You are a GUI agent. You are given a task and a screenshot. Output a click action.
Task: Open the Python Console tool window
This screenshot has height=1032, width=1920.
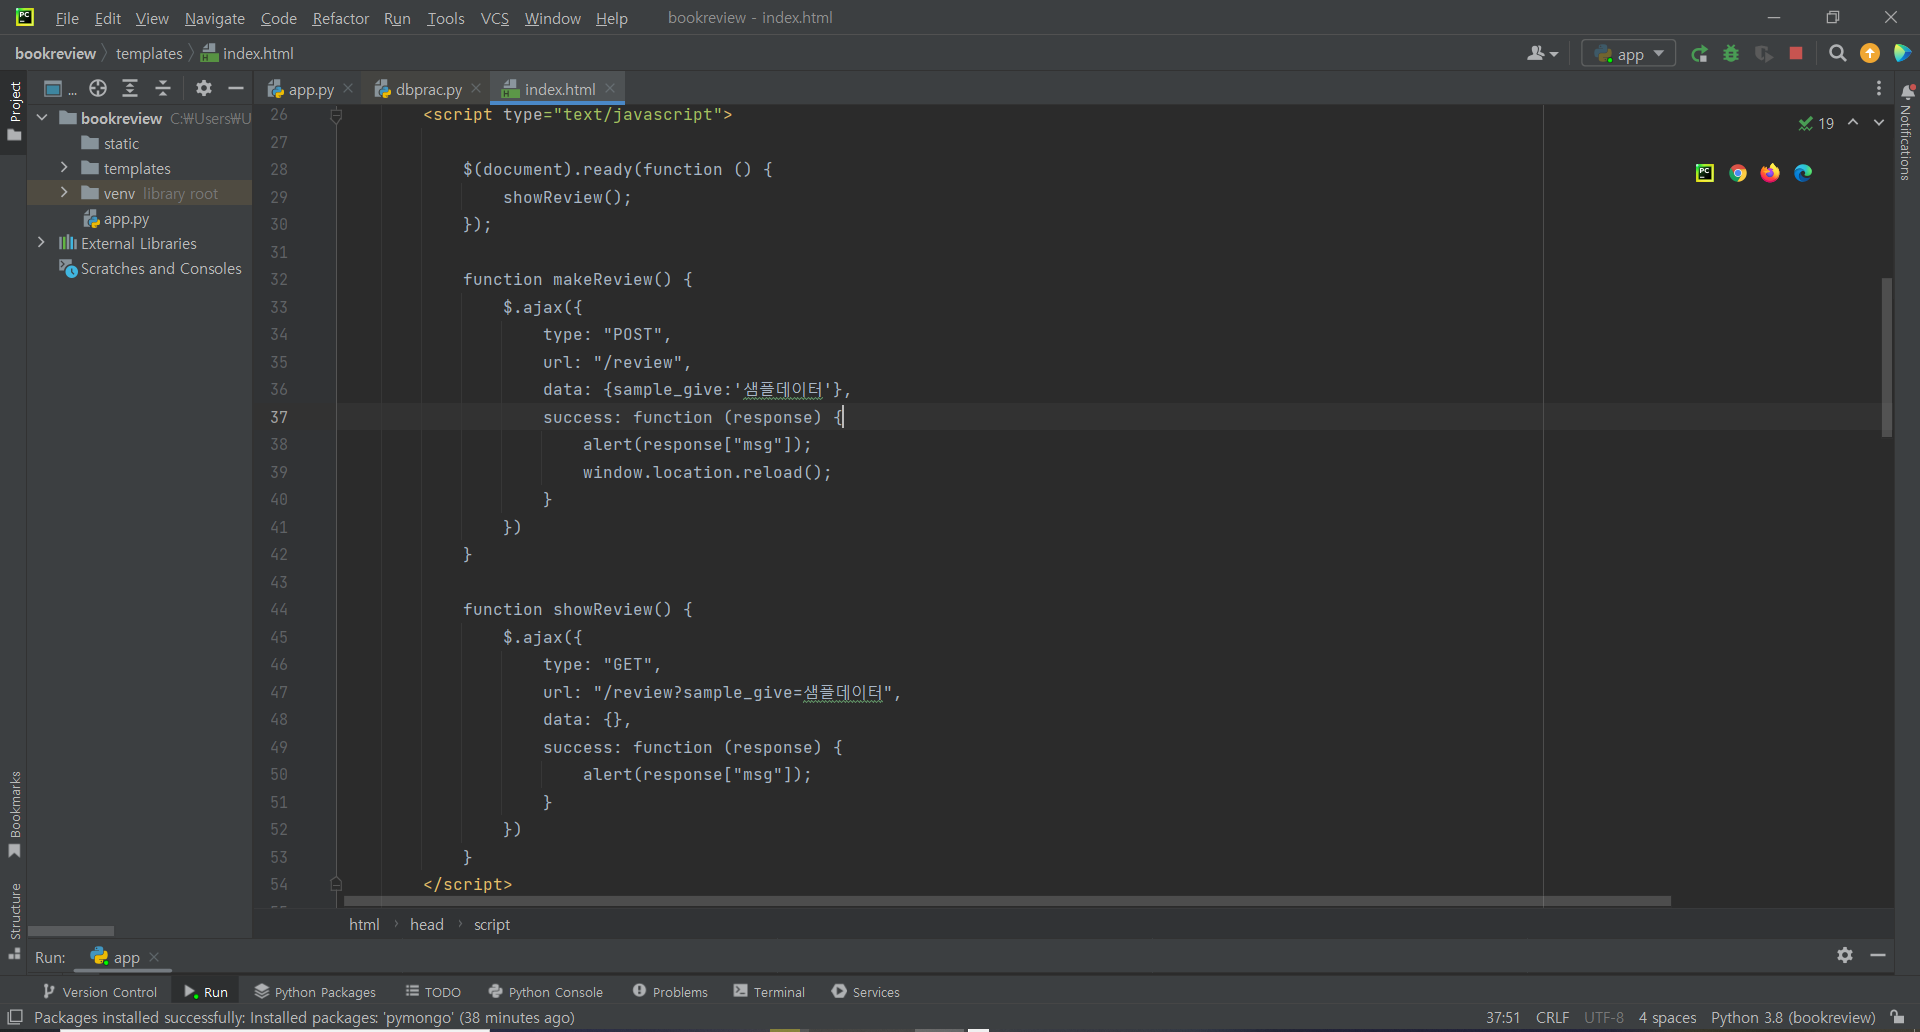pos(546,992)
